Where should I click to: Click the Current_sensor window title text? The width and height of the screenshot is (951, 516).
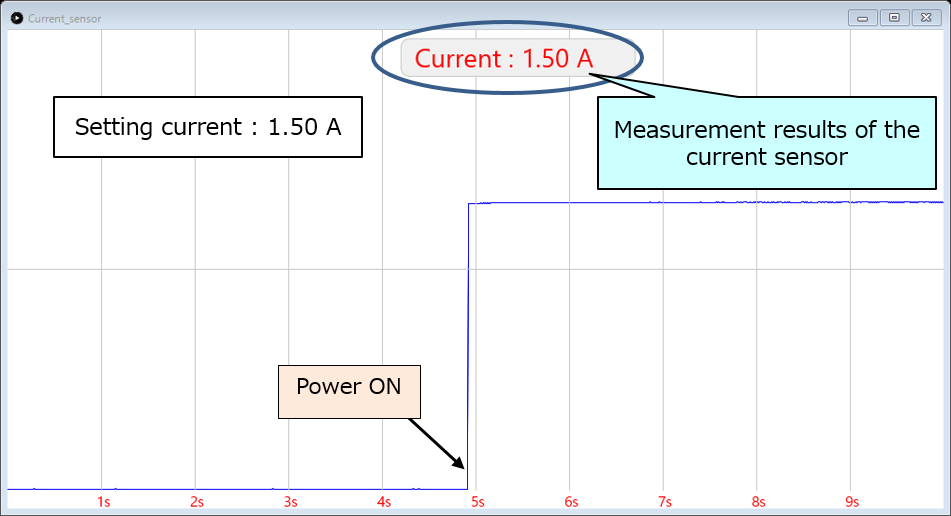click(x=64, y=18)
